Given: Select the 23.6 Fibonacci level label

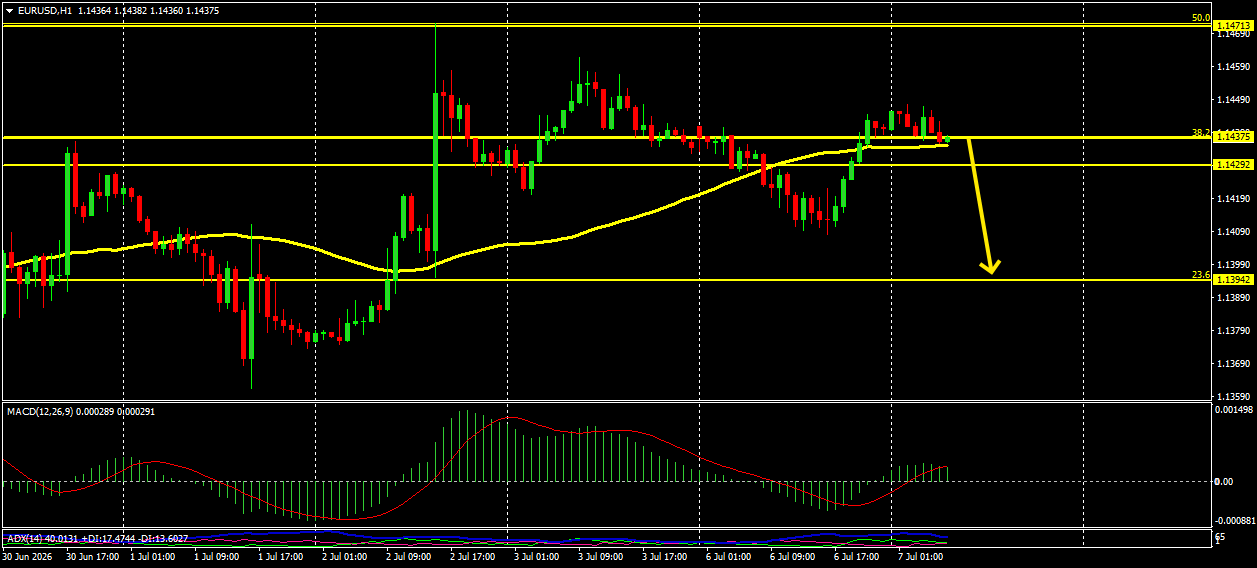Looking at the screenshot, I should 1201,274.
